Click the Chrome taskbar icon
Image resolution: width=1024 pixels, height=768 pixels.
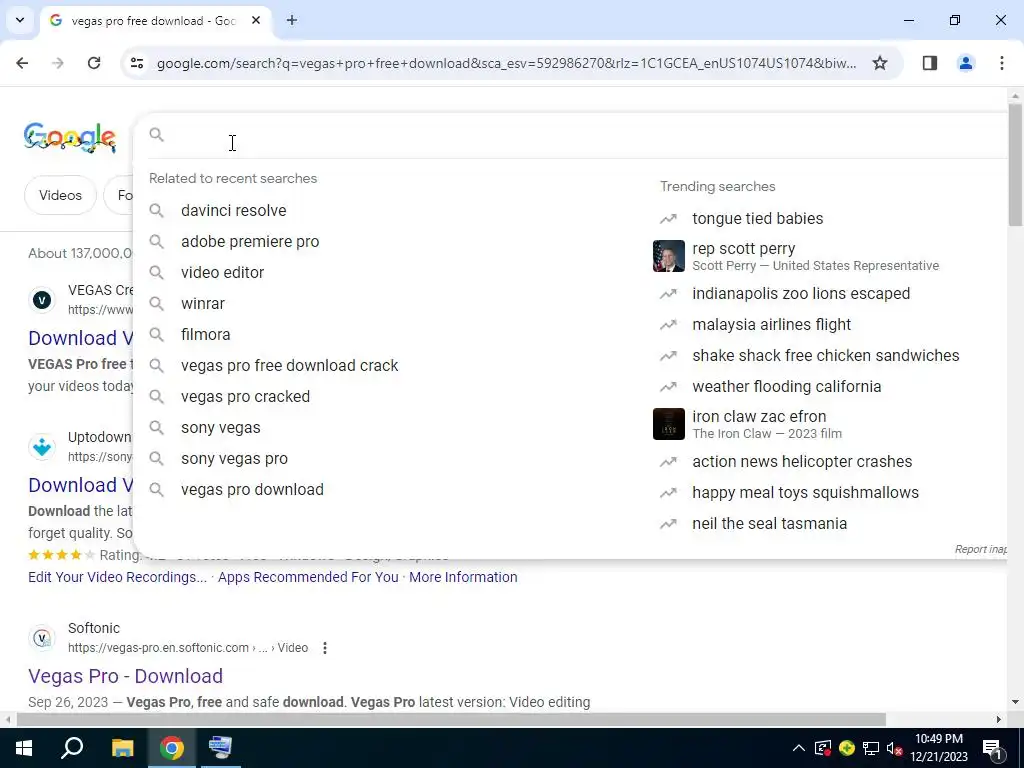click(x=172, y=748)
